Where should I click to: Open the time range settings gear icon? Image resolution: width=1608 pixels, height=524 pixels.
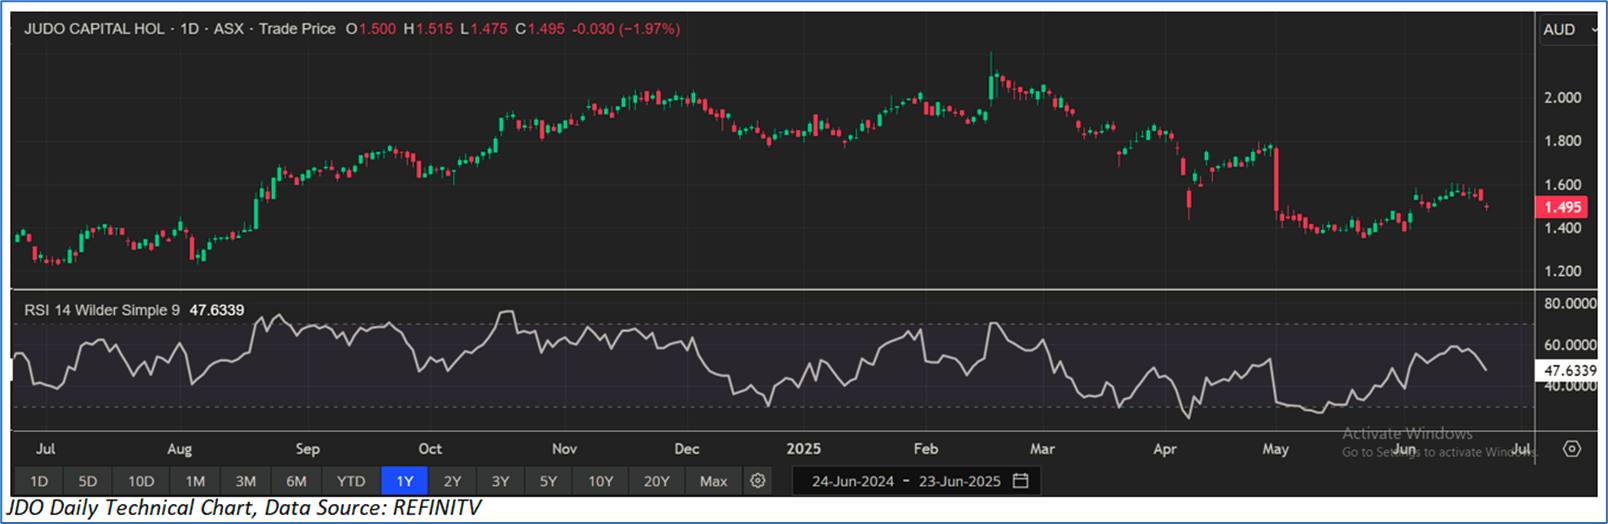click(x=758, y=481)
